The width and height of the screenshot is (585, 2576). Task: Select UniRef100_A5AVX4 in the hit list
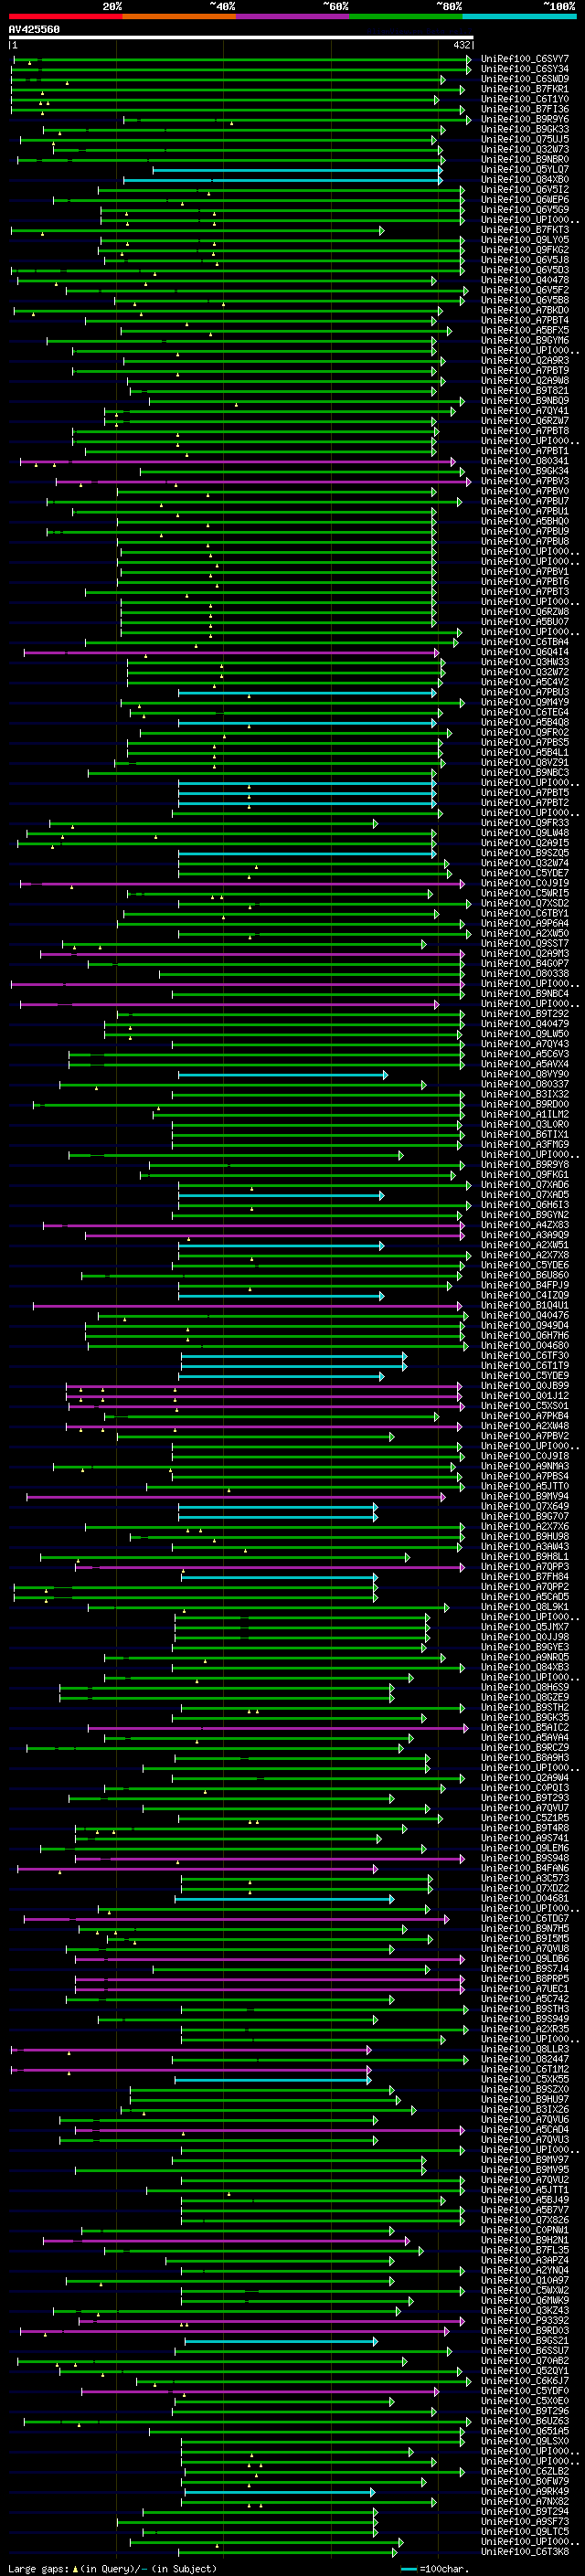tap(525, 1064)
